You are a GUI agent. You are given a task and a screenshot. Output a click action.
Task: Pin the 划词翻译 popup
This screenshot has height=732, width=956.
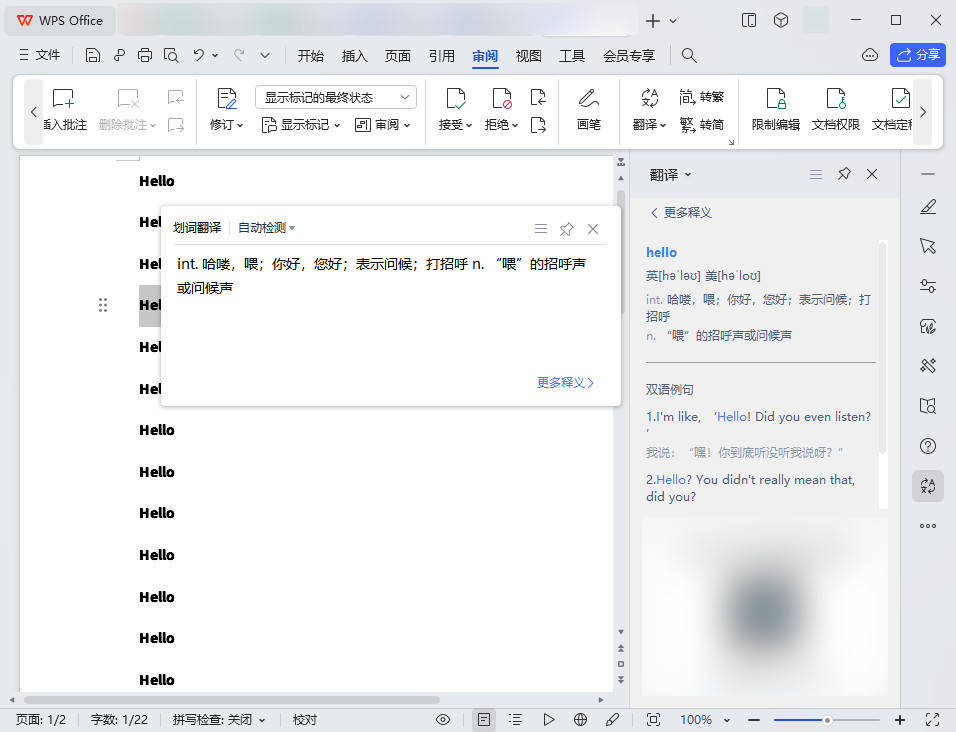(566, 229)
